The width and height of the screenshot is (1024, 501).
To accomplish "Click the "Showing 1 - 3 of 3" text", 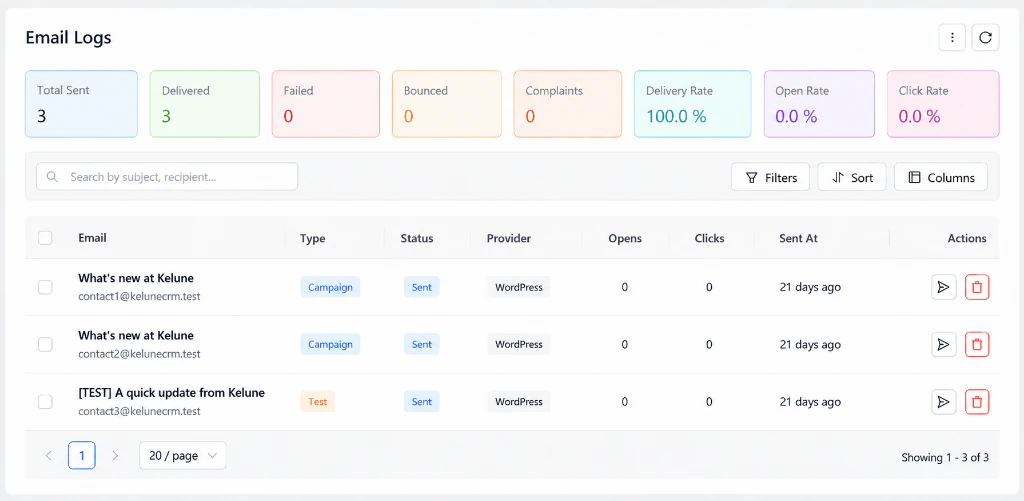I will point(945,458).
